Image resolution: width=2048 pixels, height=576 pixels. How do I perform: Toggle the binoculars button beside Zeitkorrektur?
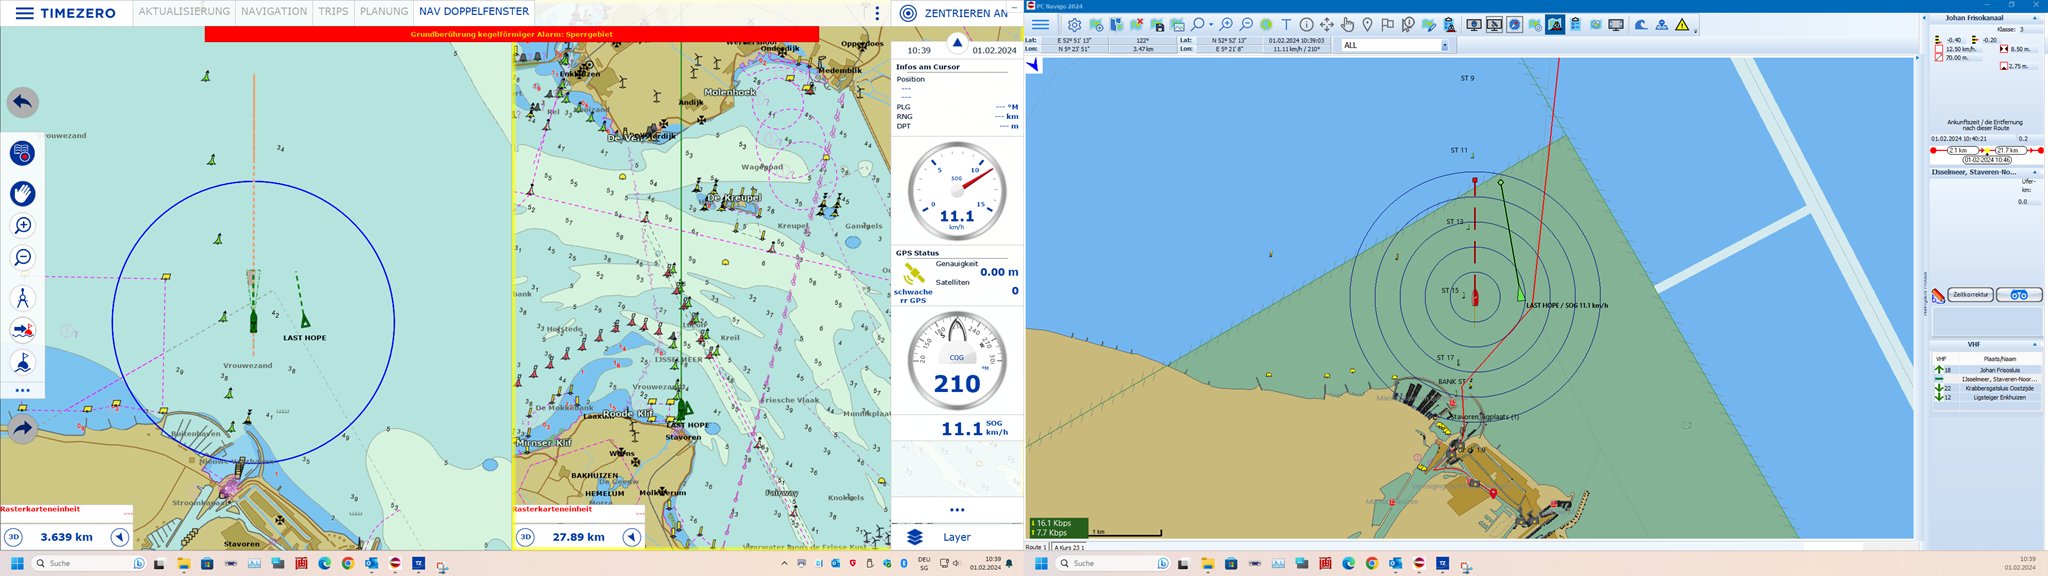click(2019, 295)
